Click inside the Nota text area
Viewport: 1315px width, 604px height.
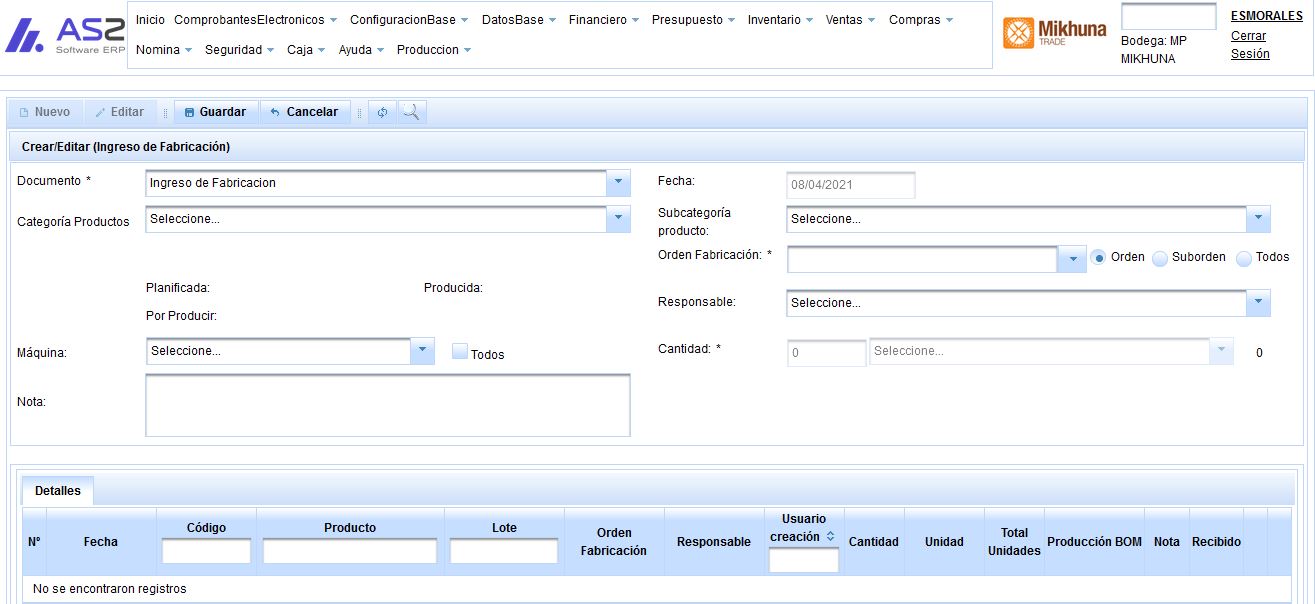388,405
